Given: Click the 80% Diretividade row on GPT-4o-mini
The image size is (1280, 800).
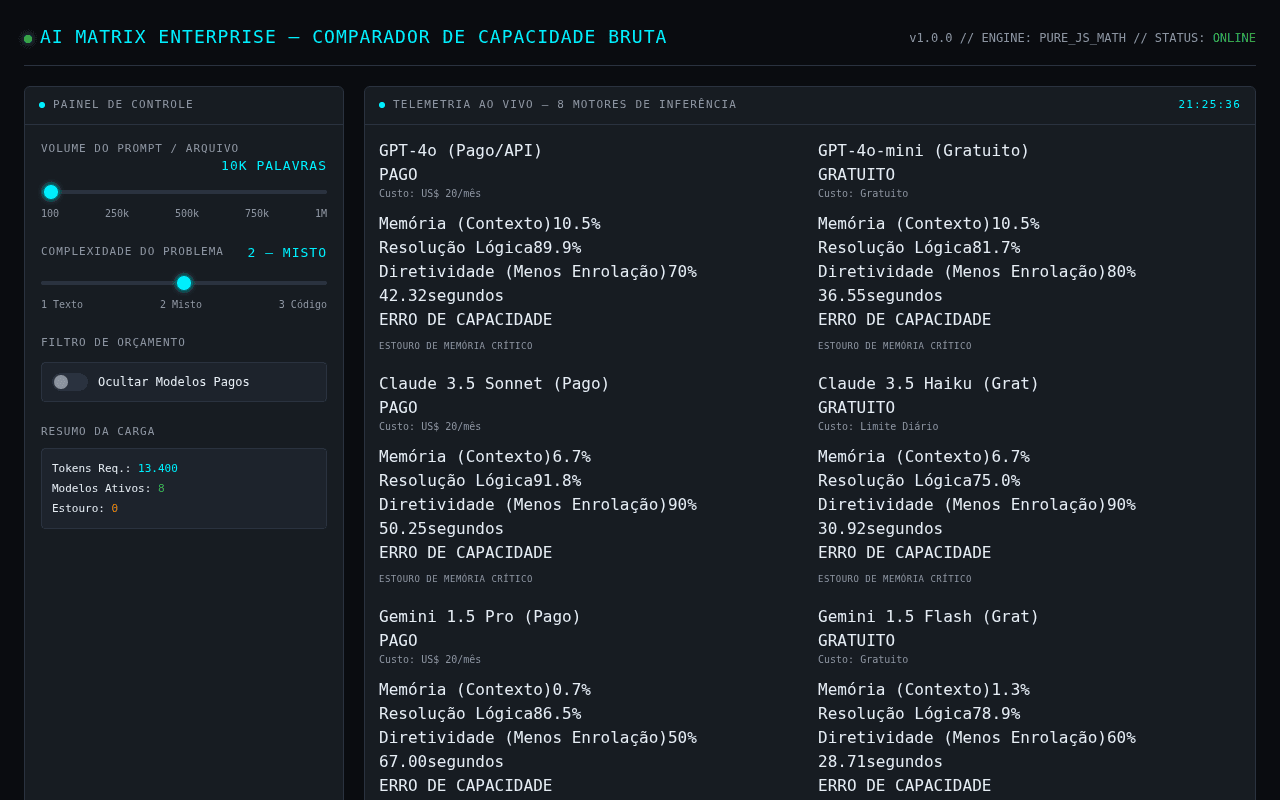Looking at the screenshot, I should 977,272.
